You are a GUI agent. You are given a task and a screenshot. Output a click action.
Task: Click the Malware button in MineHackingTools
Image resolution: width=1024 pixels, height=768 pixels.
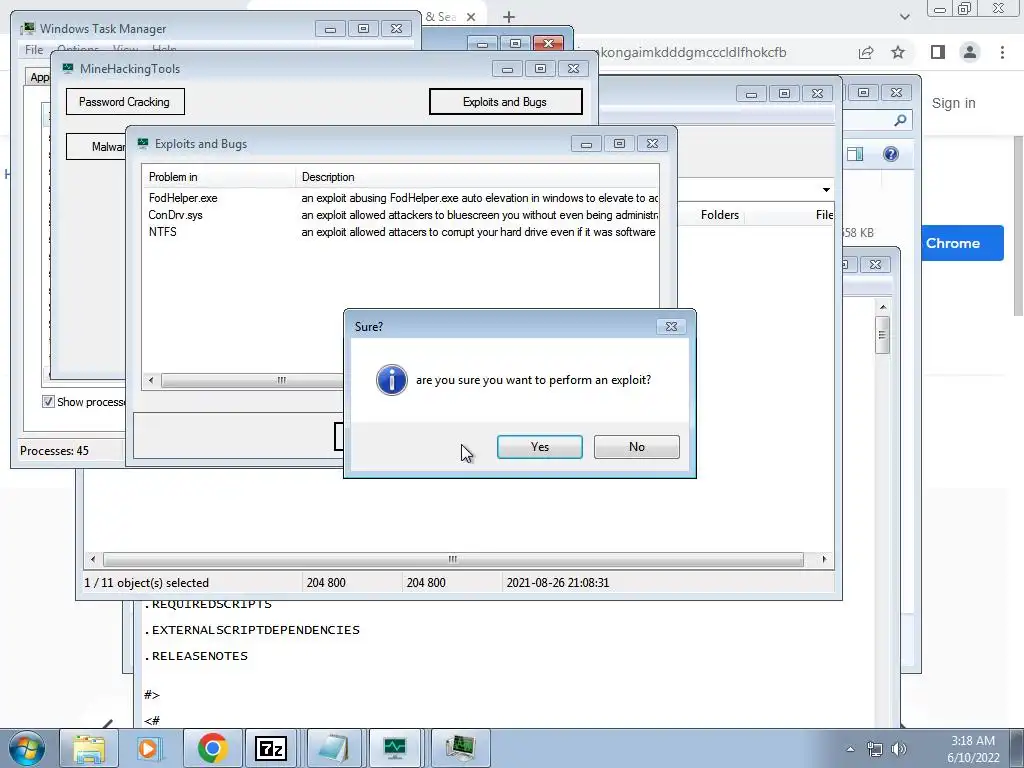point(96,146)
